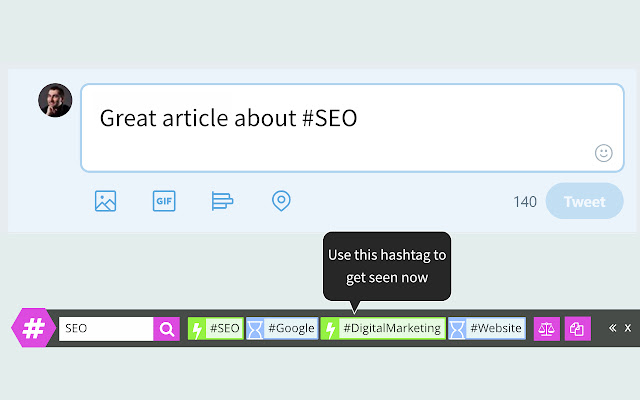Add location with the pin icon

coord(281,201)
